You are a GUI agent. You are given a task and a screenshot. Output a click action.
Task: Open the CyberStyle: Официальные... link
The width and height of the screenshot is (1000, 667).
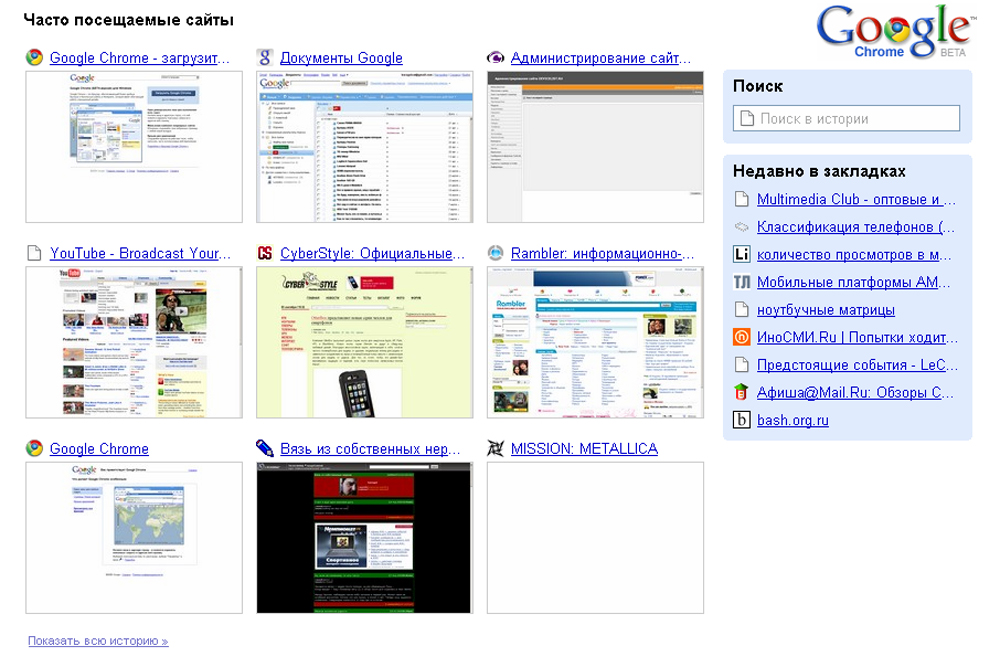(372, 253)
